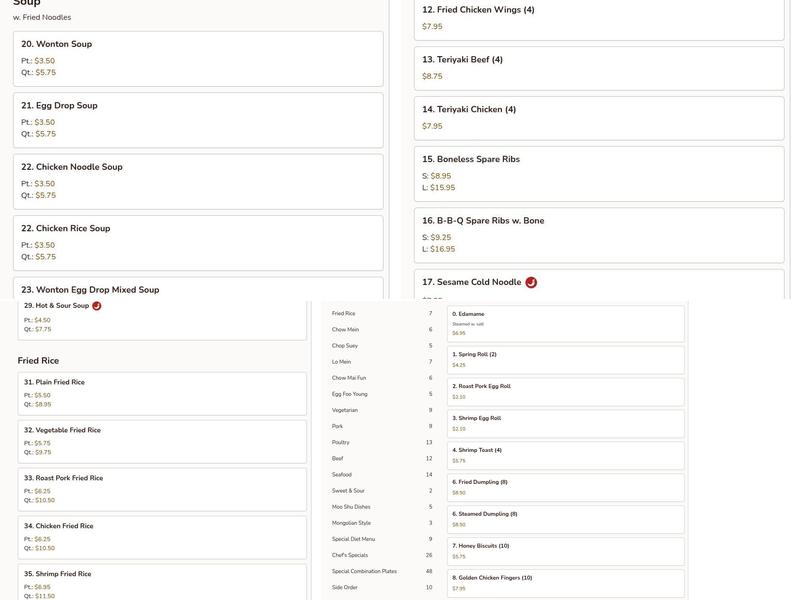This screenshot has height=600, width=800.
Task: Select B-B-Q Spare Ribs w. Bone
Action: click(x=598, y=234)
